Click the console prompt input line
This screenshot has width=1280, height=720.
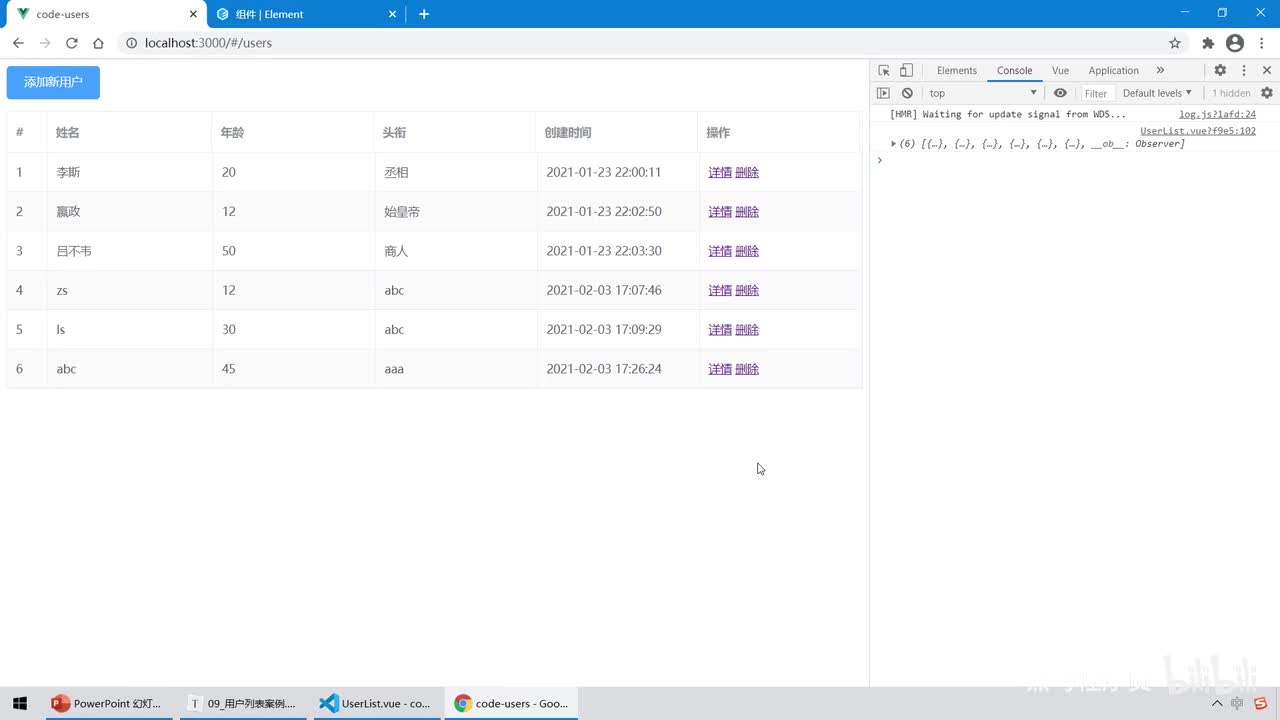click(x=1075, y=160)
